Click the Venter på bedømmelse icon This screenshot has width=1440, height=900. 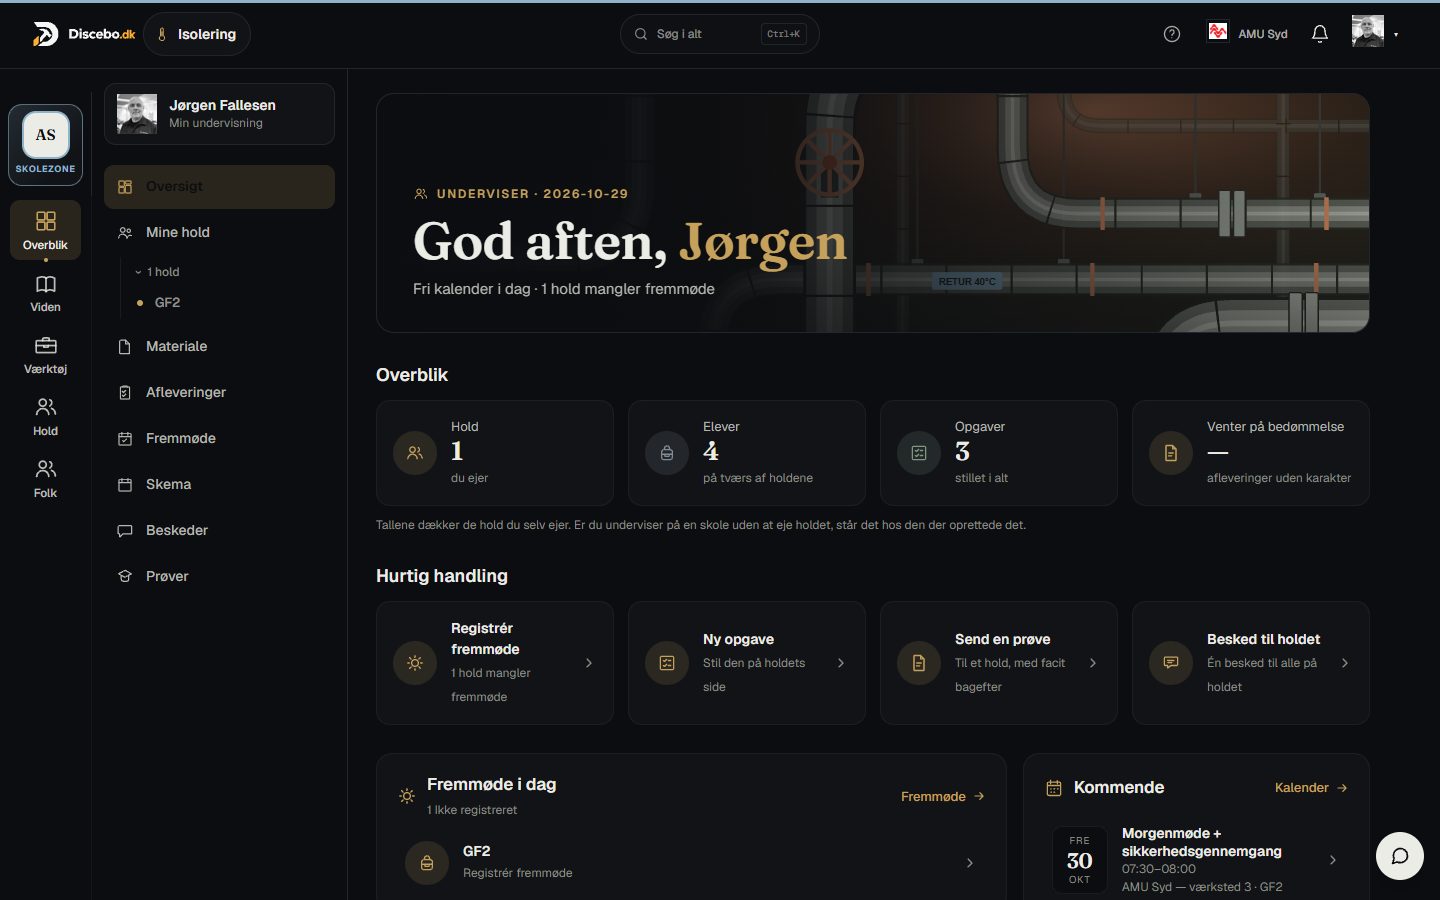(1171, 453)
